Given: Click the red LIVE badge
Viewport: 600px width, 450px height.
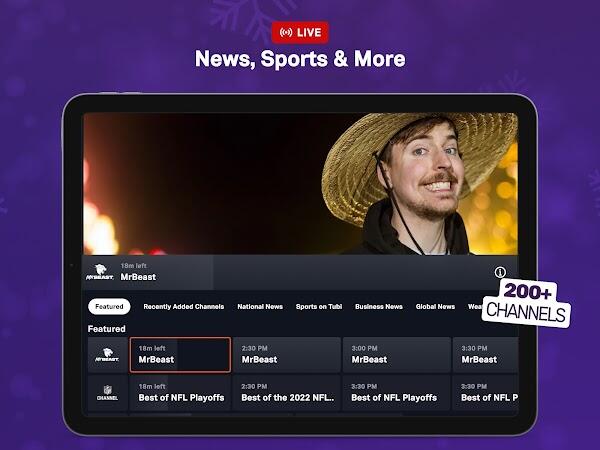Looking at the screenshot, I should pyautogui.click(x=300, y=33).
